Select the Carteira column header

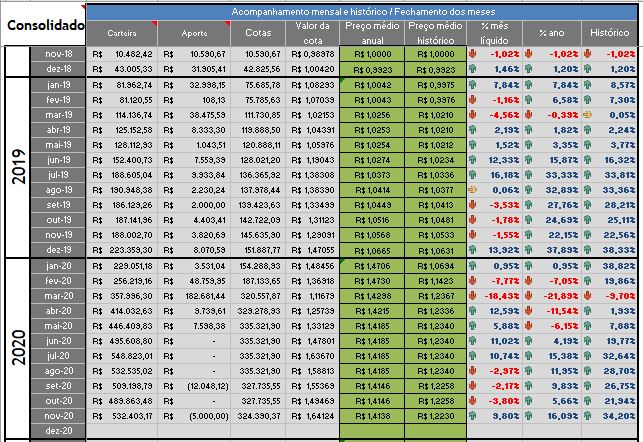[x=122, y=33]
